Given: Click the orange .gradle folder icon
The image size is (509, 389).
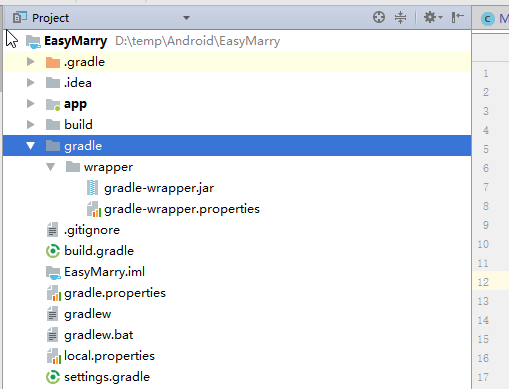Looking at the screenshot, I should tap(53, 62).
